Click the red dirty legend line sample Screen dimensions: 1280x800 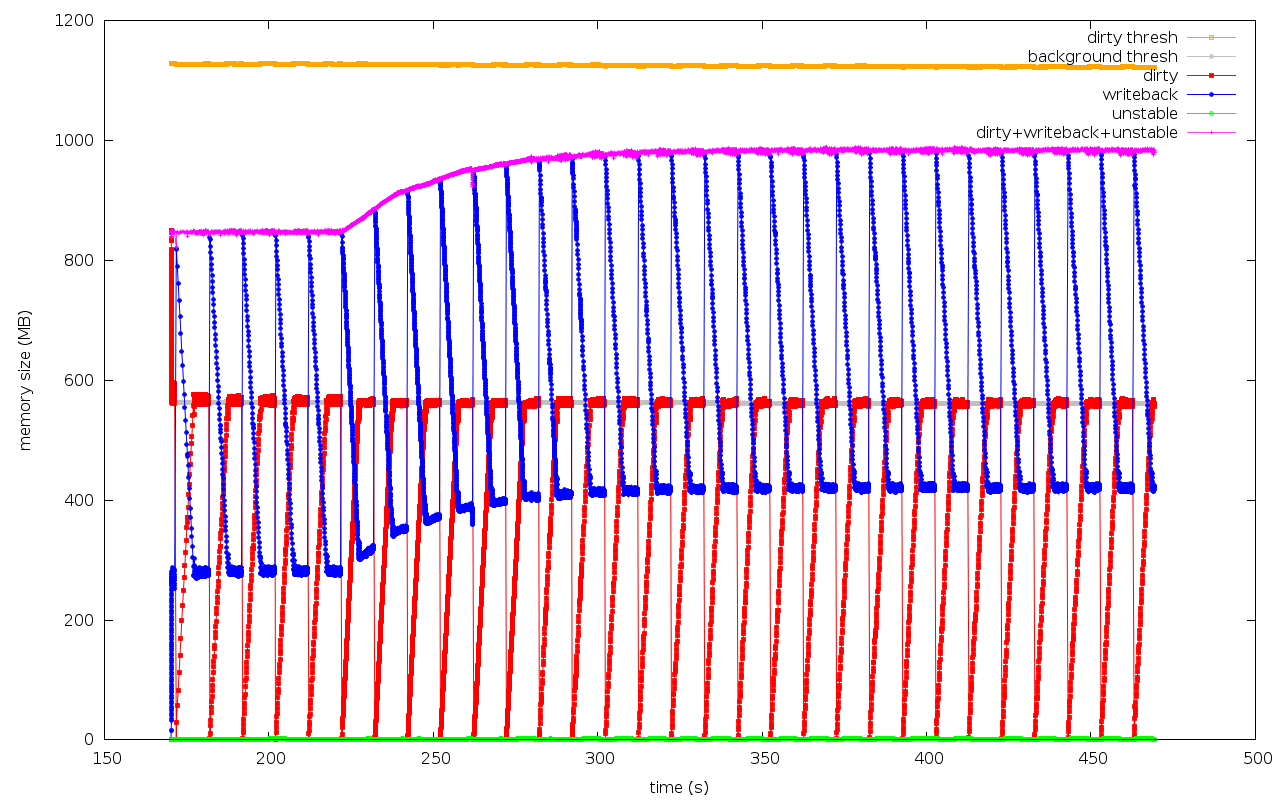(x=1211, y=76)
